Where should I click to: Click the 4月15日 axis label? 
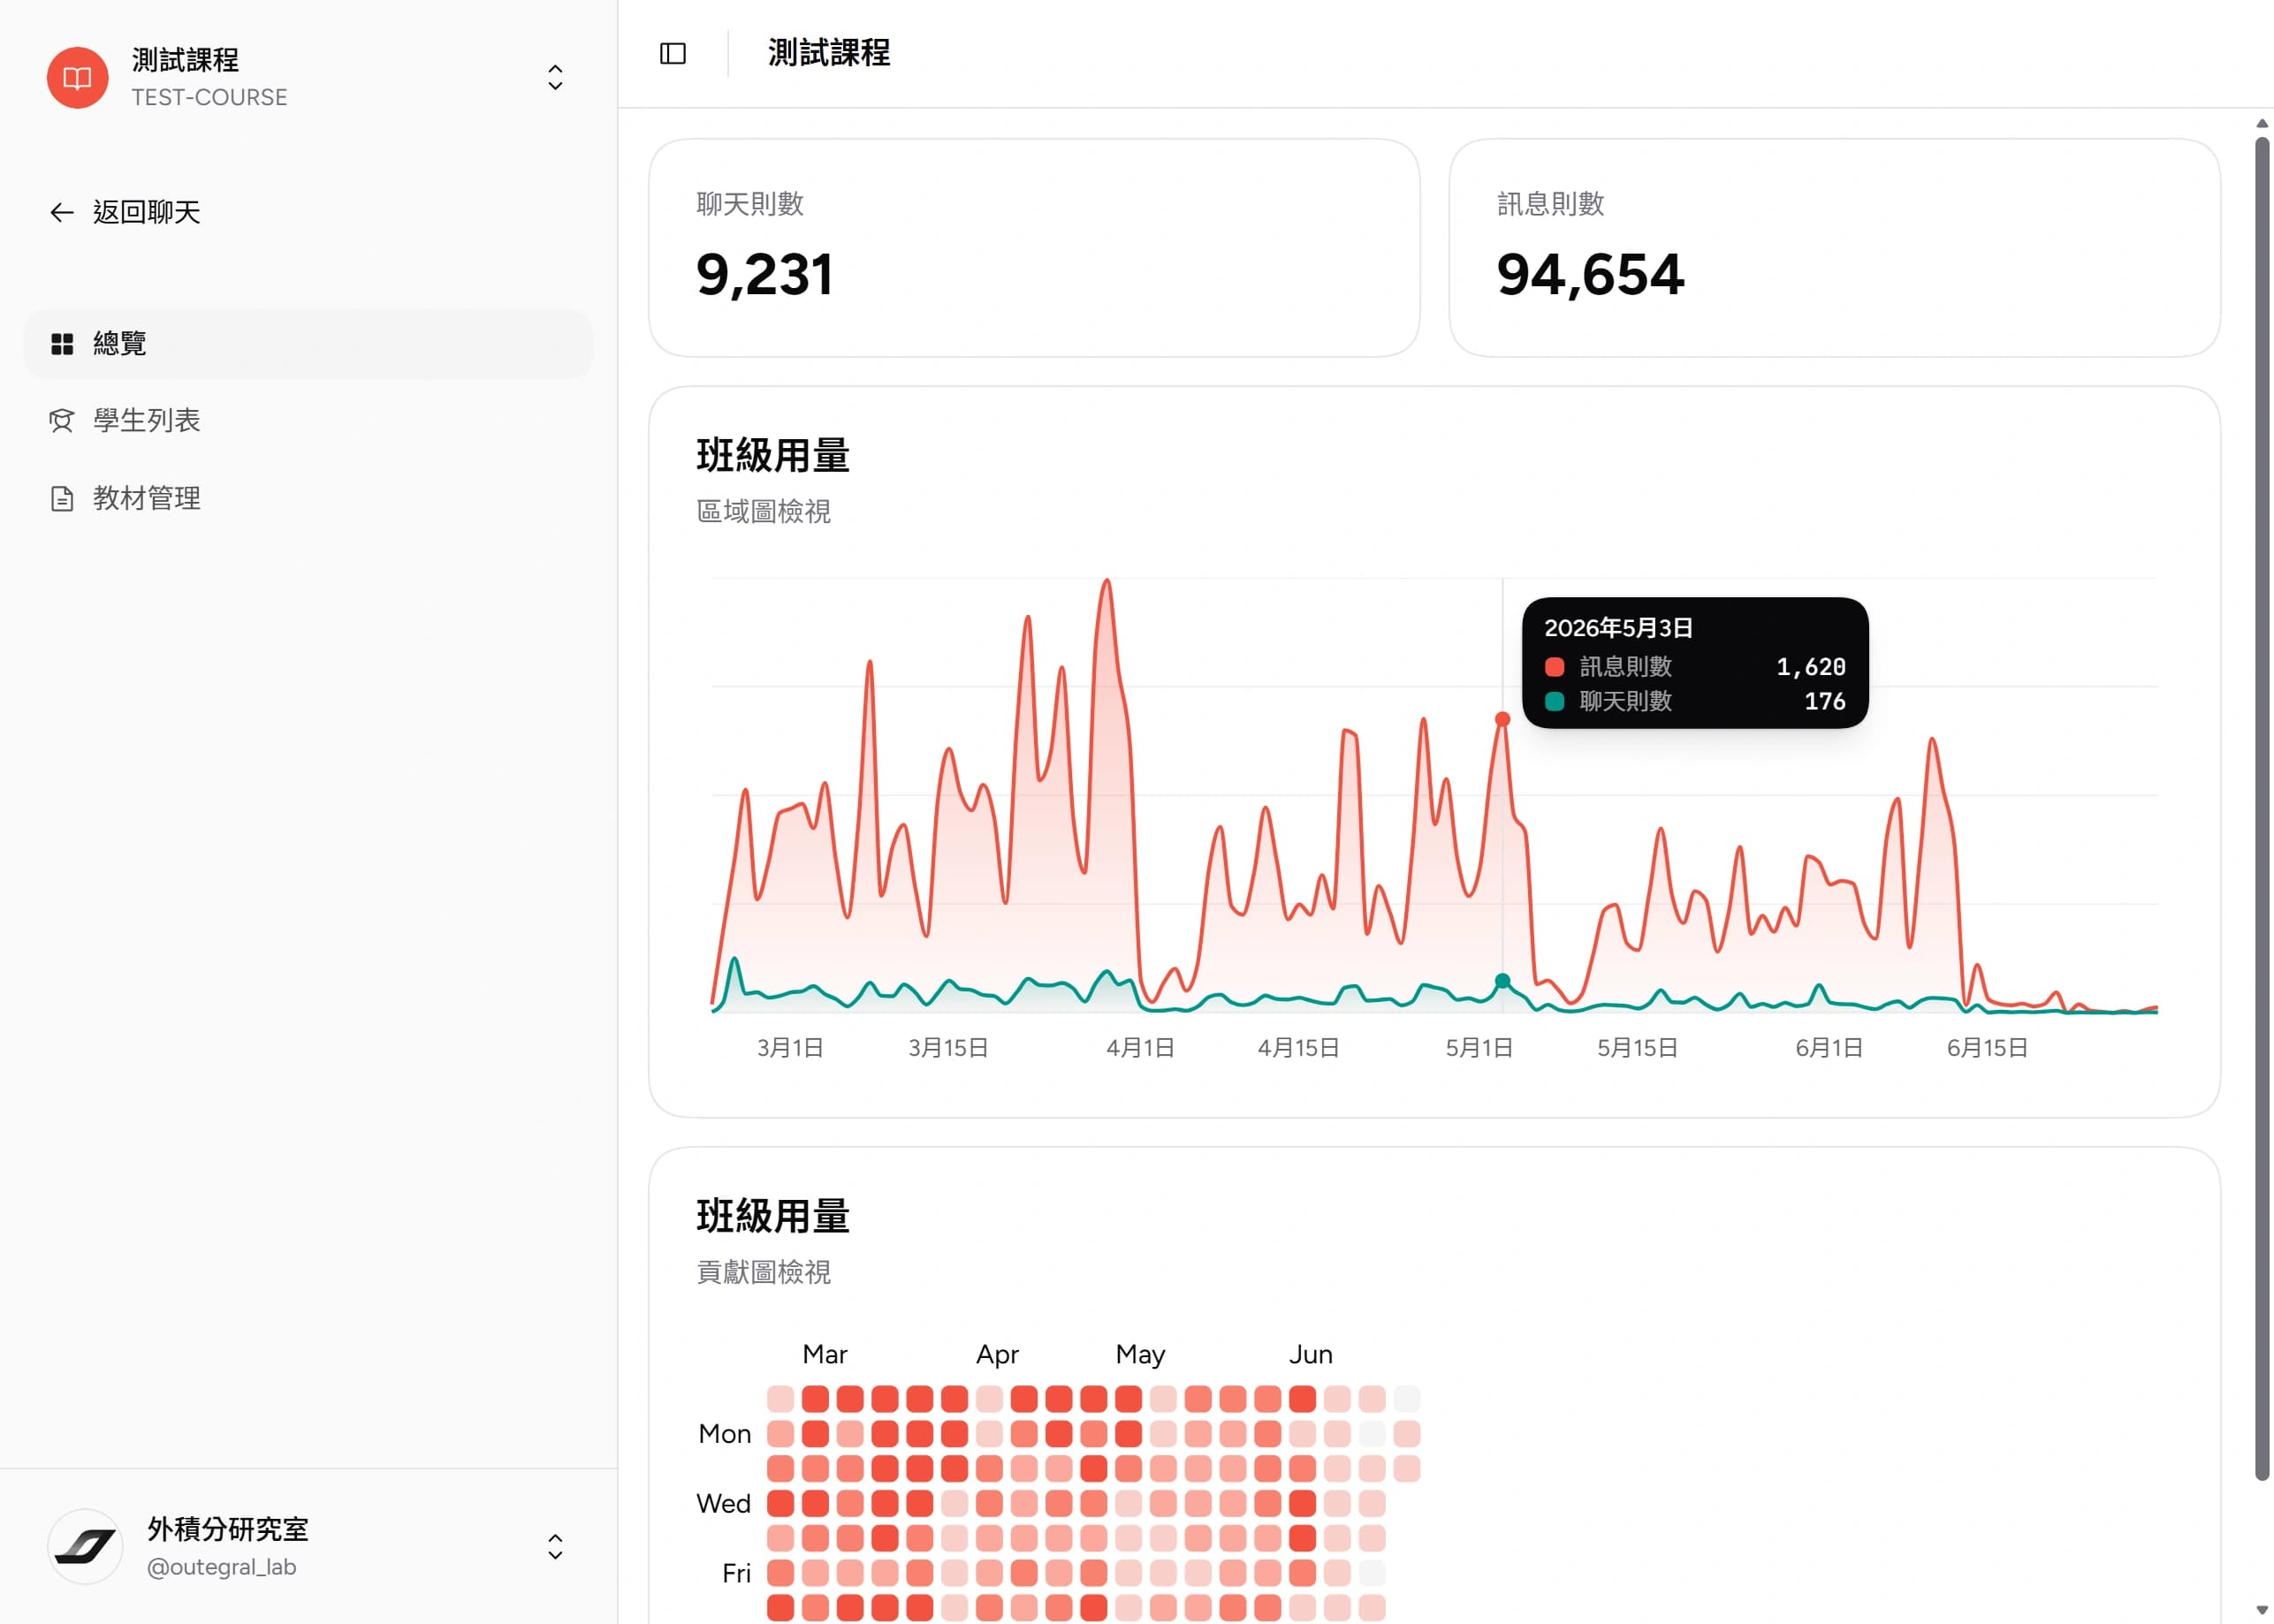[x=1298, y=1048]
